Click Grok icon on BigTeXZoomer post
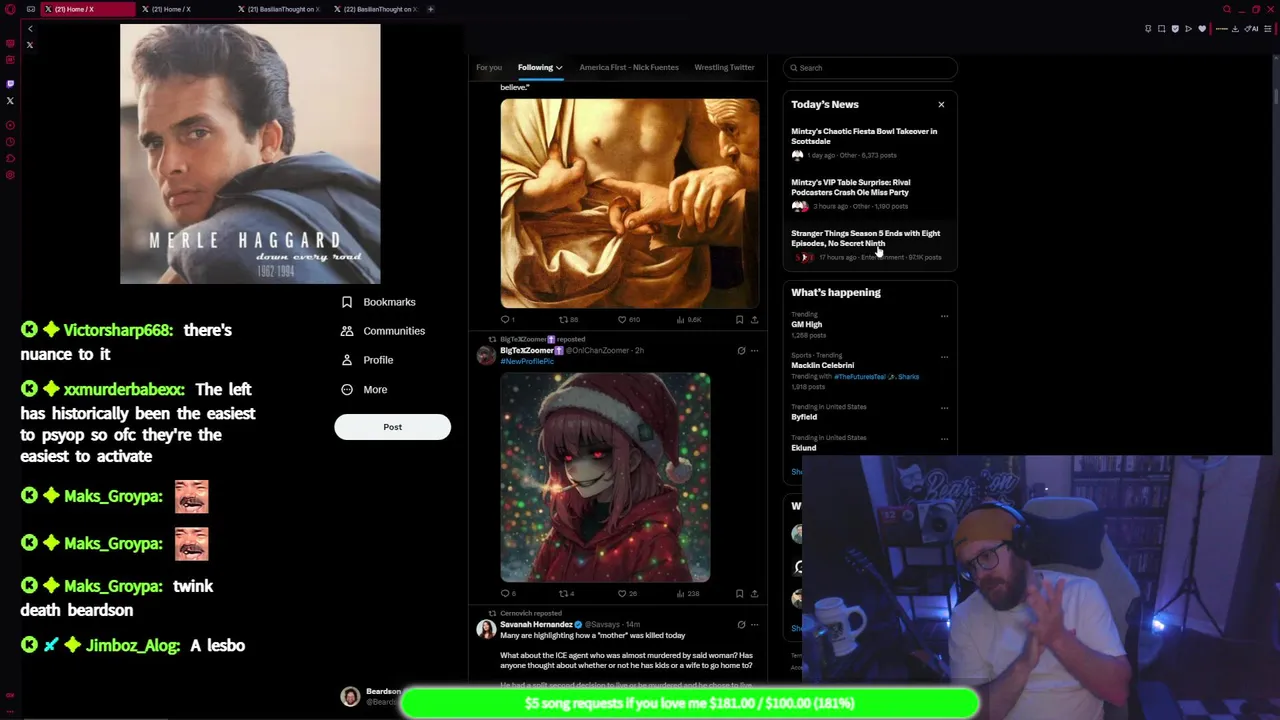This screenshot has height=720, width=1280. pos(741,351)
